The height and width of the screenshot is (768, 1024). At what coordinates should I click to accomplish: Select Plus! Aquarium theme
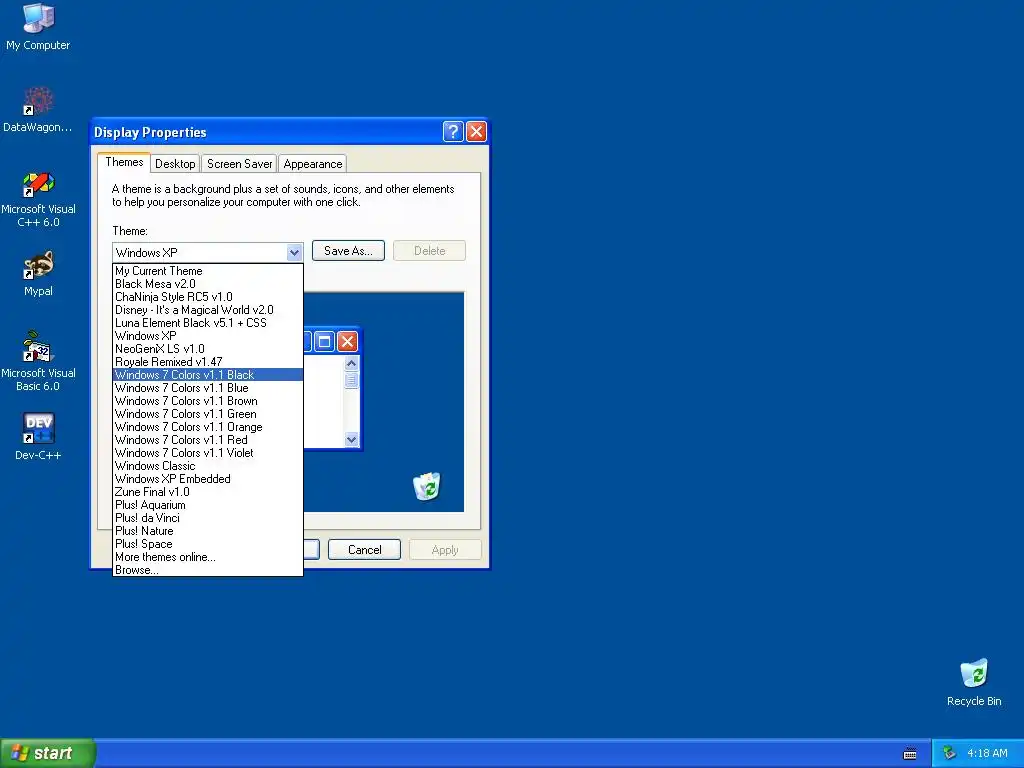point(208,505)
